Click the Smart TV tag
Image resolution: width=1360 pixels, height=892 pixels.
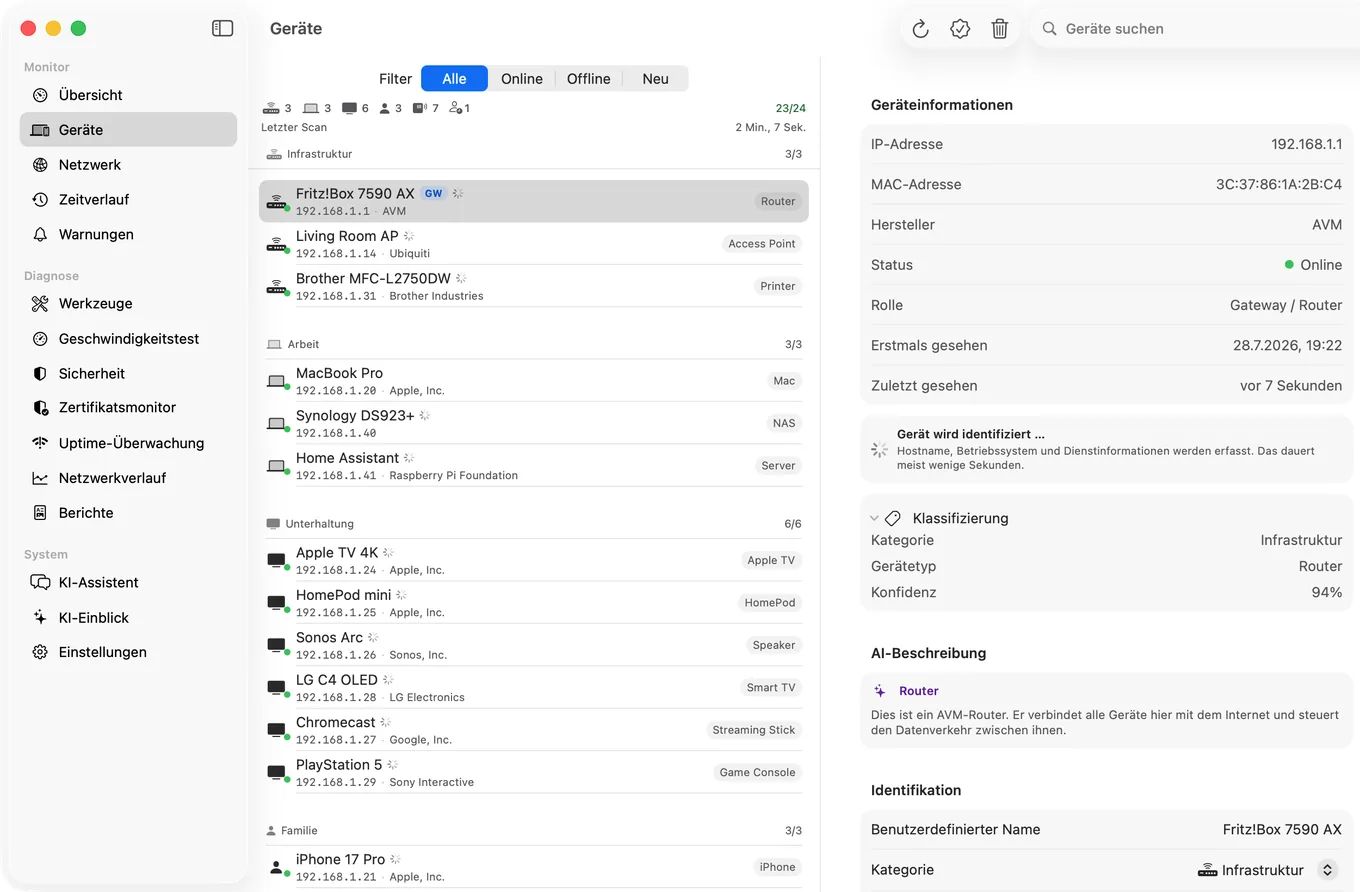pyautogui.click(x=771, y=688)
